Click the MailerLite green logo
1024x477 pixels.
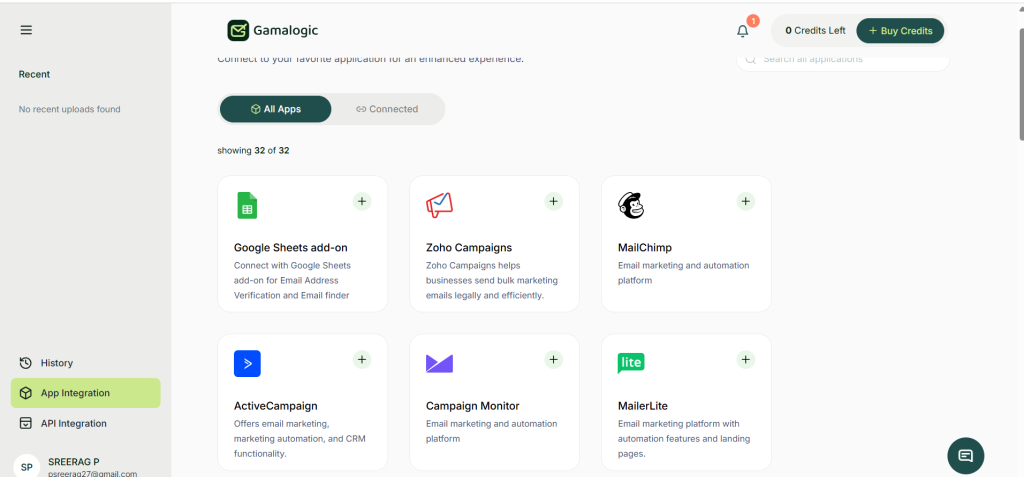(x=631, y=363)
